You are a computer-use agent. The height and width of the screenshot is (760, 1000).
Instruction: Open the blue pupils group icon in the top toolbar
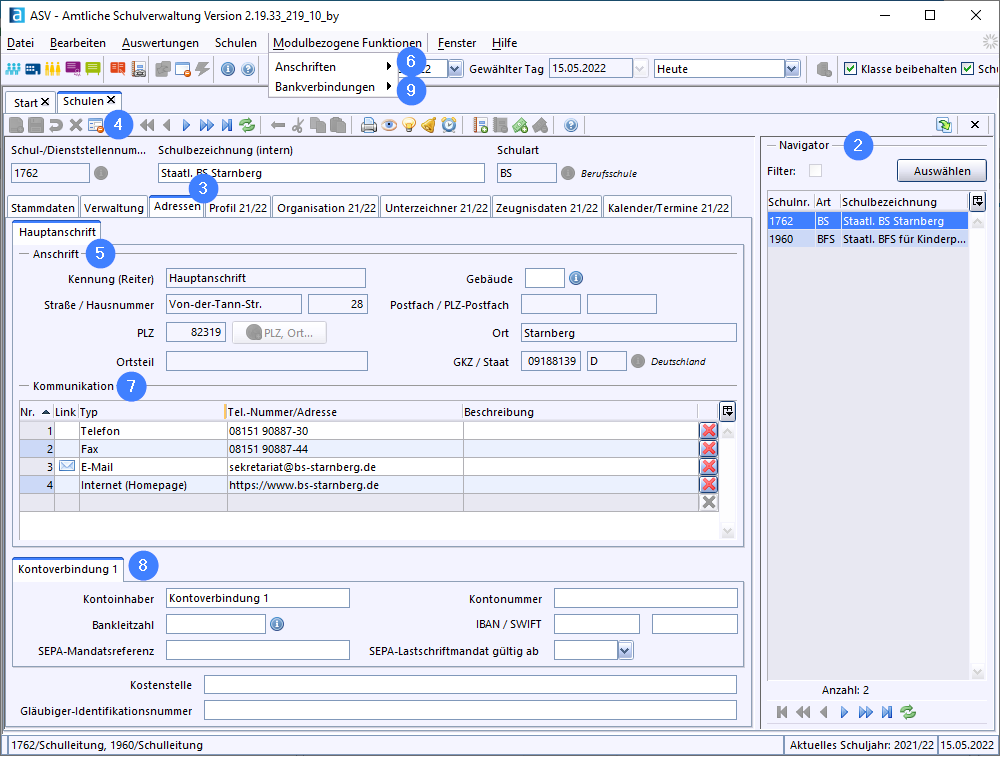click(x=13, y=69)
